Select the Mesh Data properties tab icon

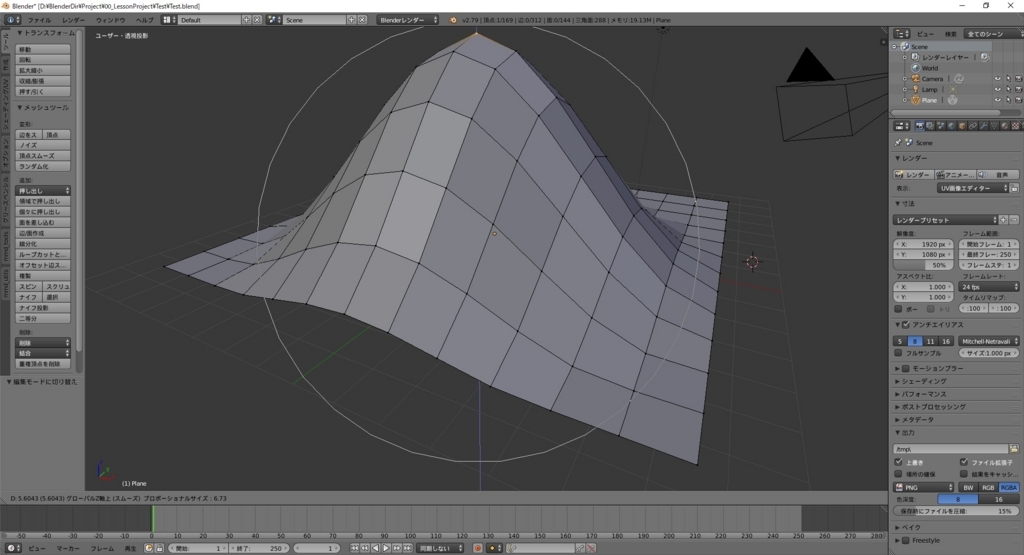[x=994, y=126]
